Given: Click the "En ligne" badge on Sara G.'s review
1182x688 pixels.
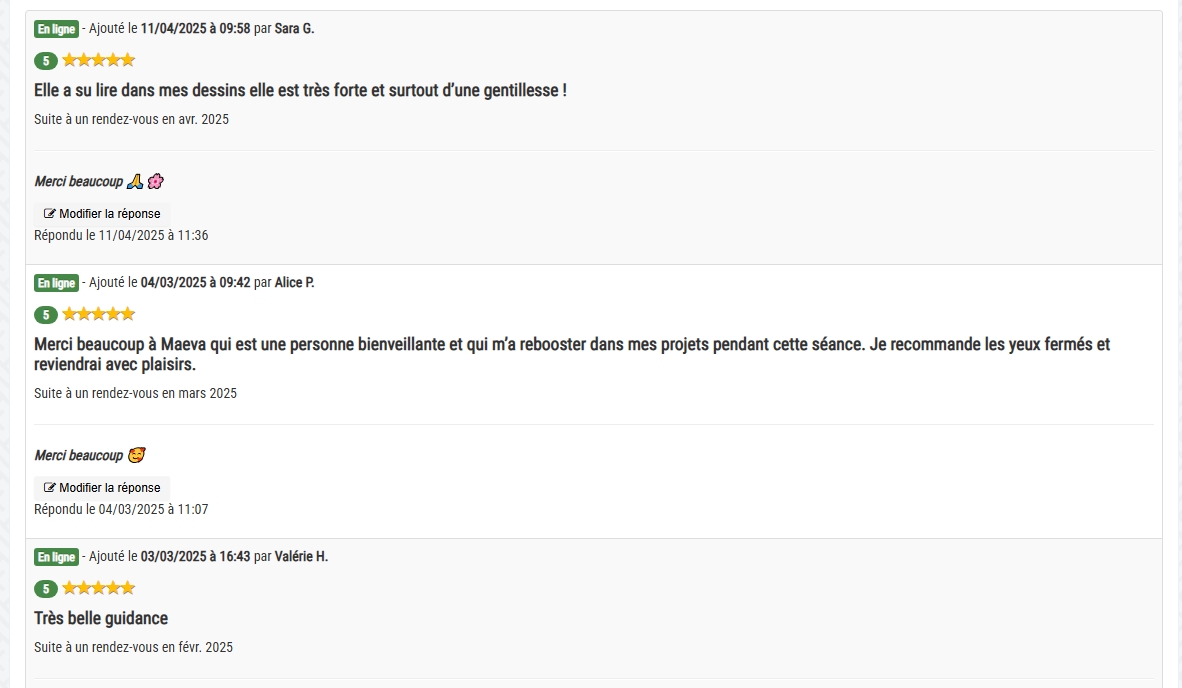Looking at the screenshot, I should 57,29.
